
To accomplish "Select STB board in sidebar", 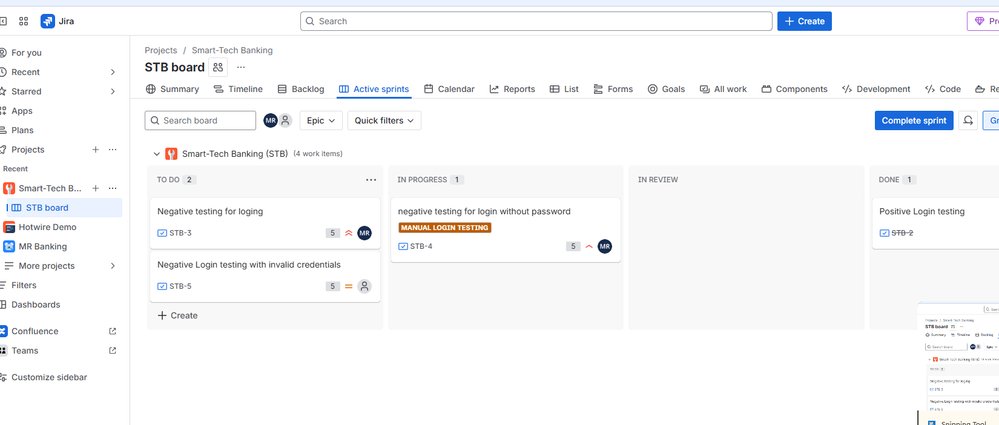I will 64,208.
